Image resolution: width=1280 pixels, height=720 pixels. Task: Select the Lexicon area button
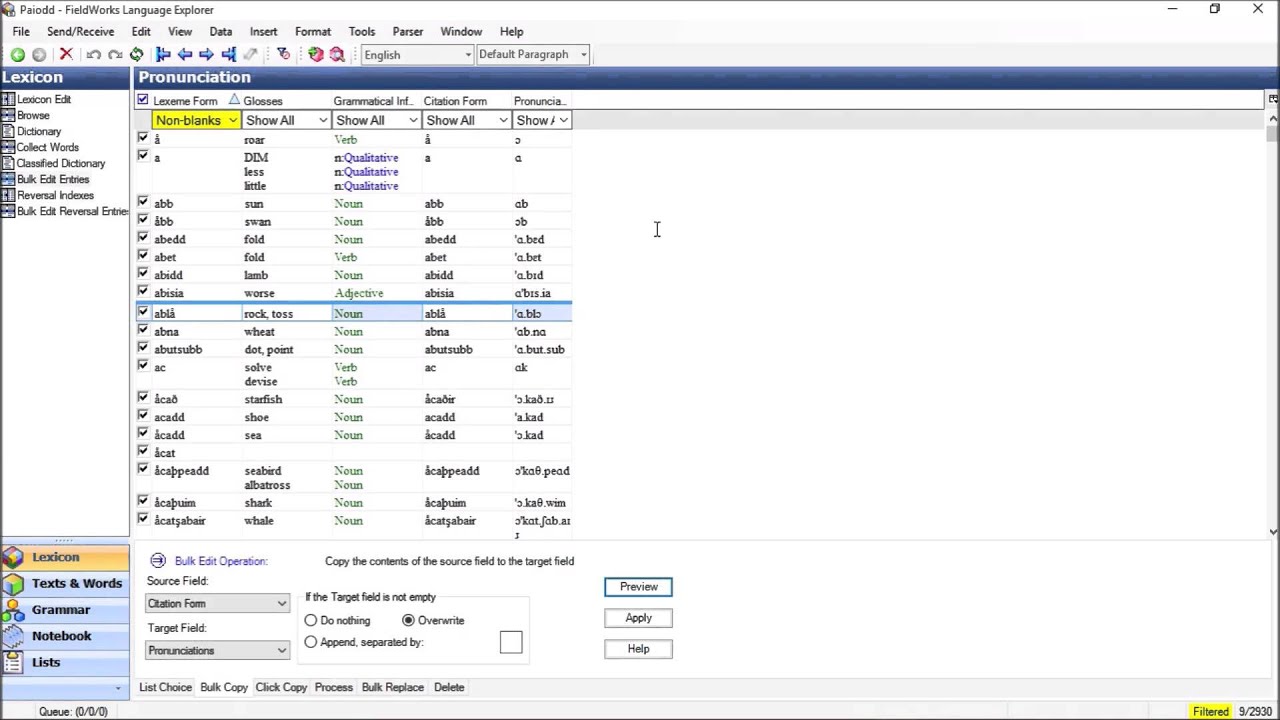coord(65,558)
